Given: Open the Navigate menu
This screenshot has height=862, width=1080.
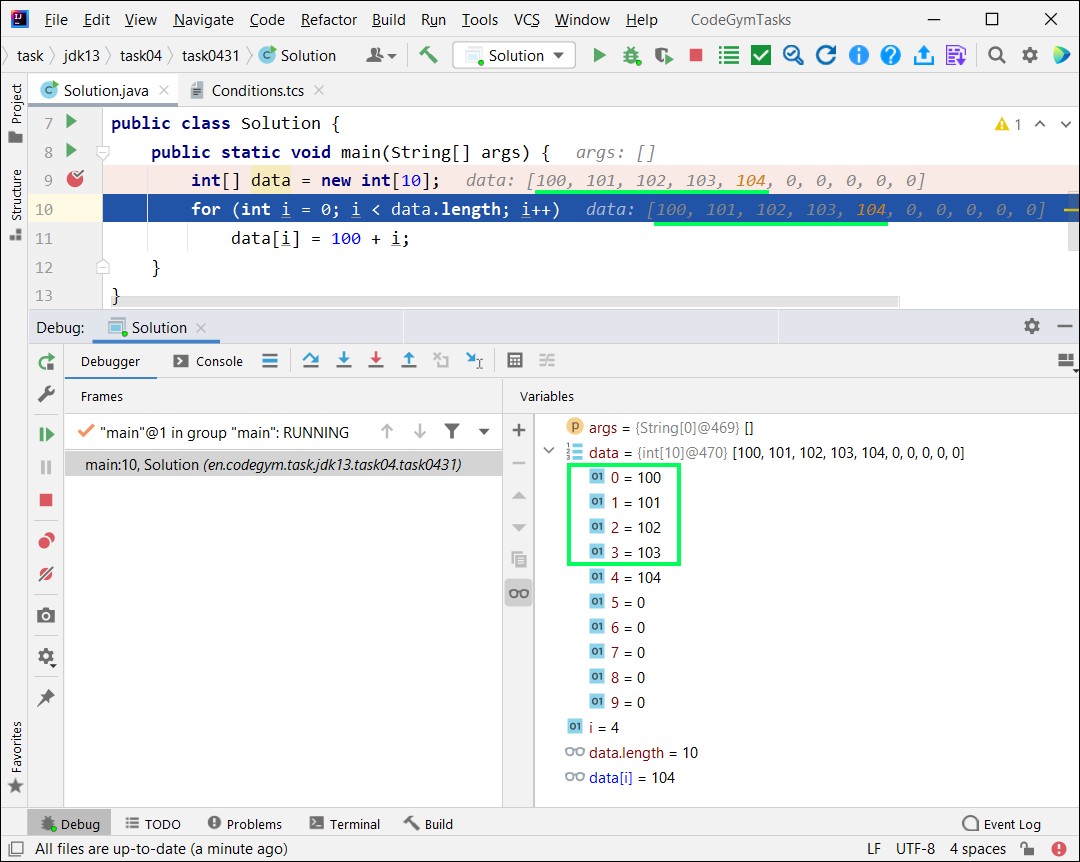Looking at the screenshot, I should point(203,19).
